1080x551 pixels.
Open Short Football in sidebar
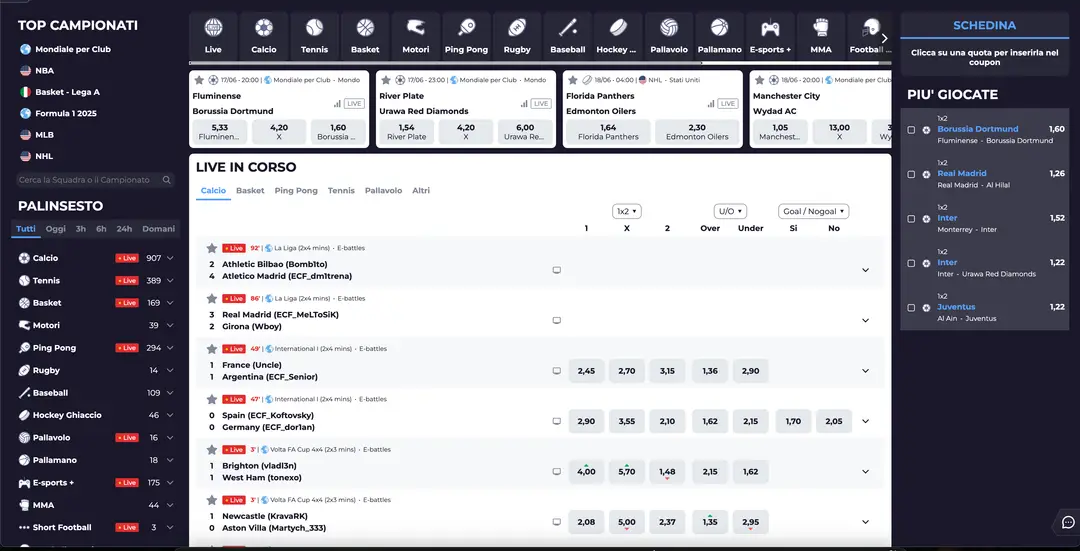tap(62, 527)
